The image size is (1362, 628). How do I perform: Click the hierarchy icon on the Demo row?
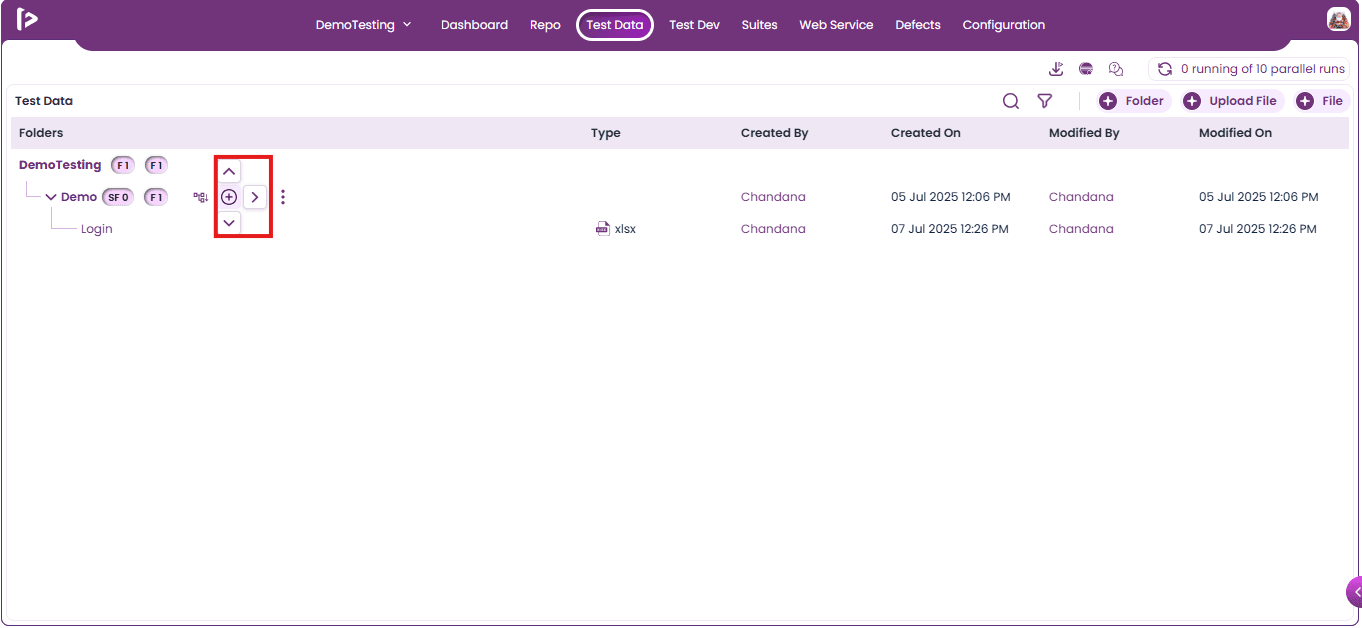(x=200, y=197)
